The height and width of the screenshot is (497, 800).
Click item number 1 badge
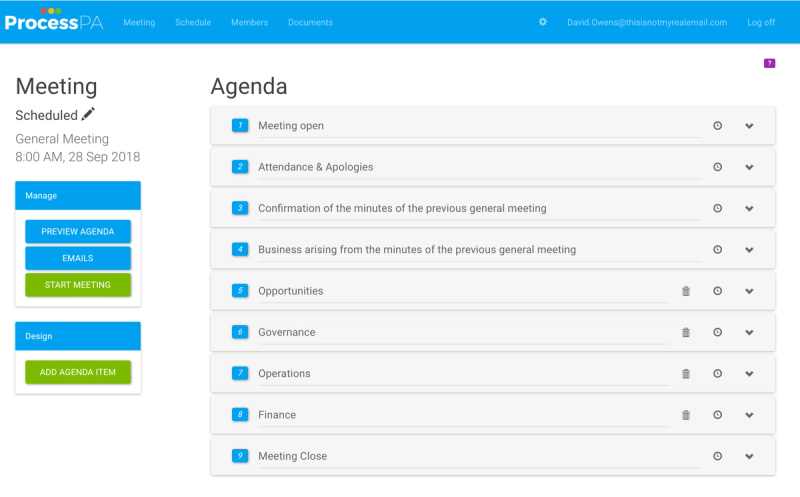click(240, 125)
